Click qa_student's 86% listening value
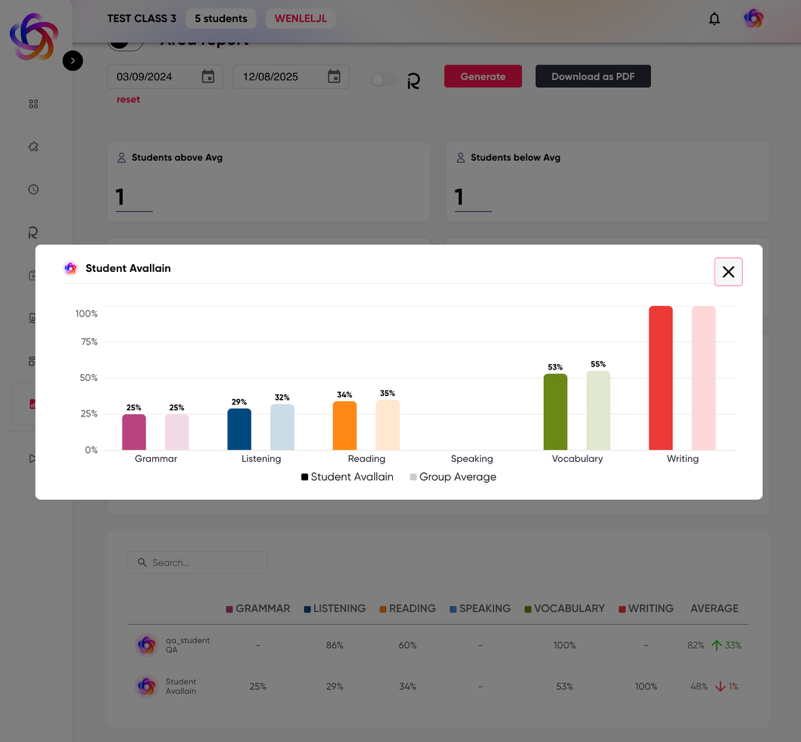 [335, 645]
